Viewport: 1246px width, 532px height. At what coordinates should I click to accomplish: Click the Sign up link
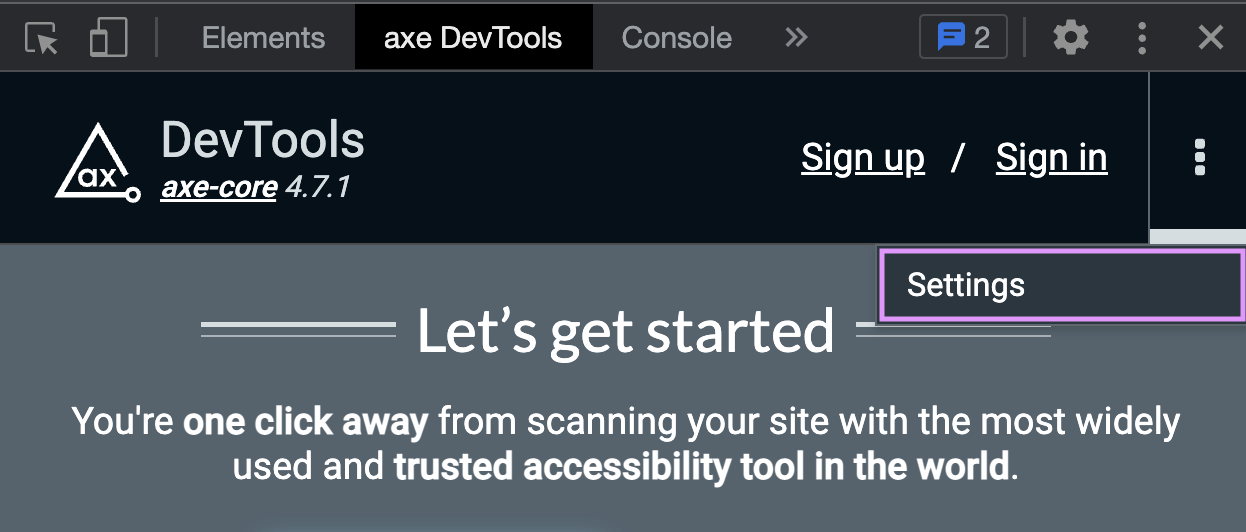(862, 158)
